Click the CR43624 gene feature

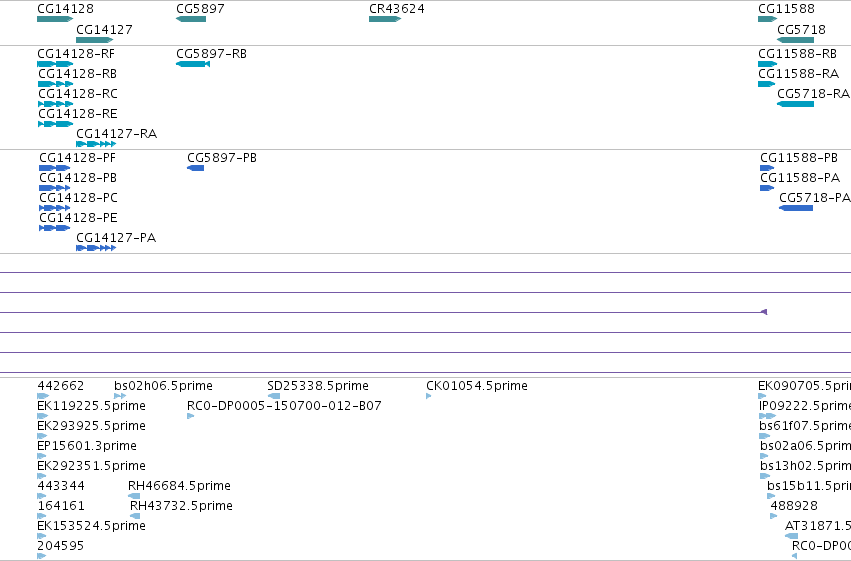tap(385, 19)
